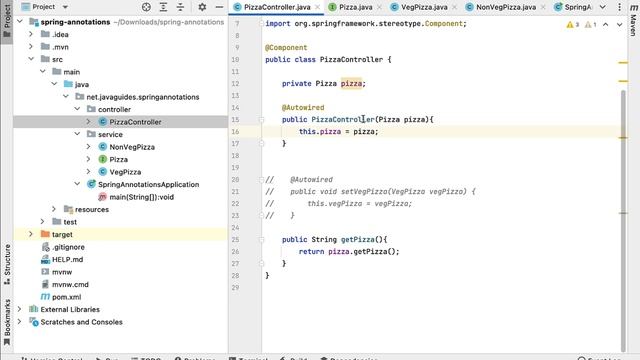The image size is (640, 360).
Task: Click the orange target folder icon
Action: [45, 234]
